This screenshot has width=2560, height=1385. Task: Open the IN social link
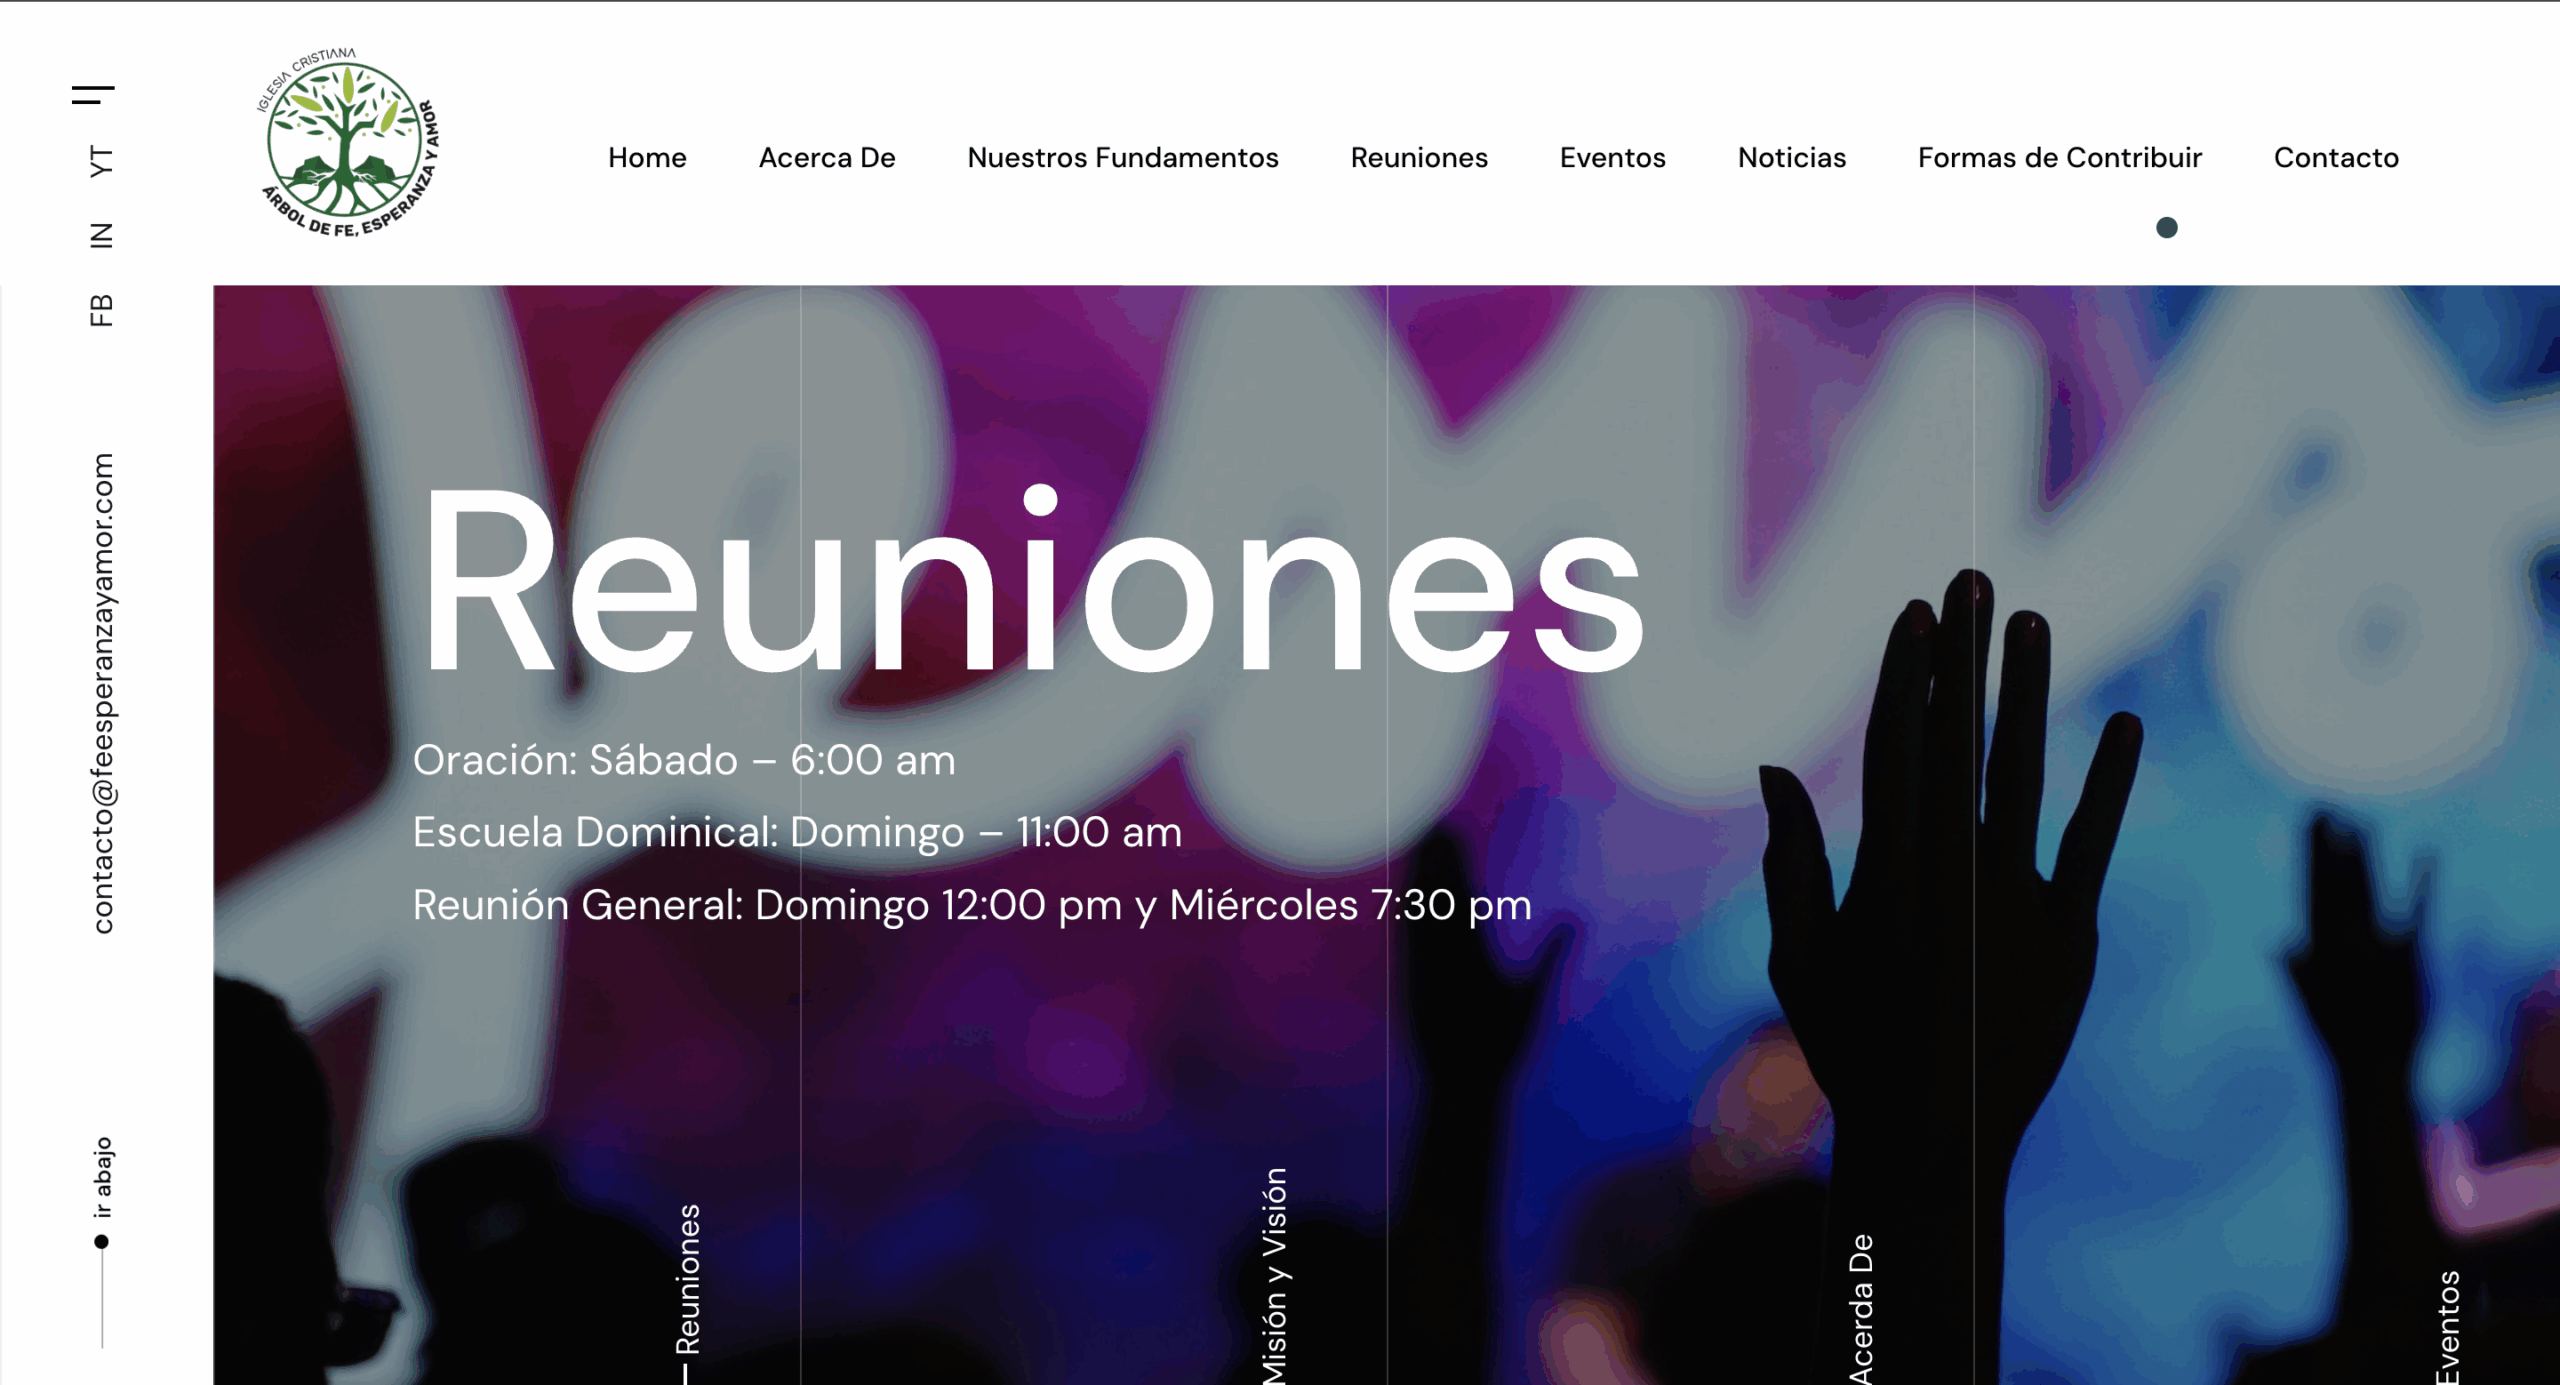point(101,235)
